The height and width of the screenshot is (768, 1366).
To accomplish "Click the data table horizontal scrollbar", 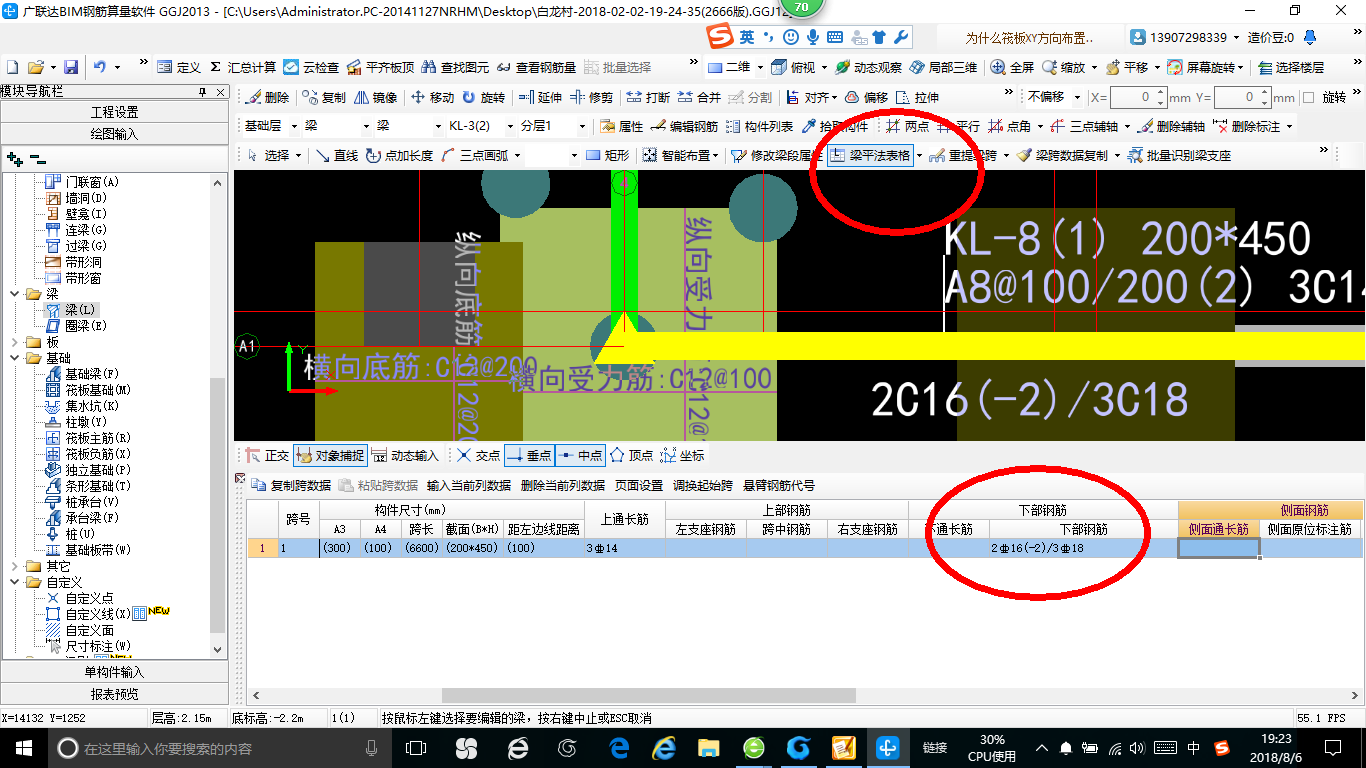I will coord(650,694).
